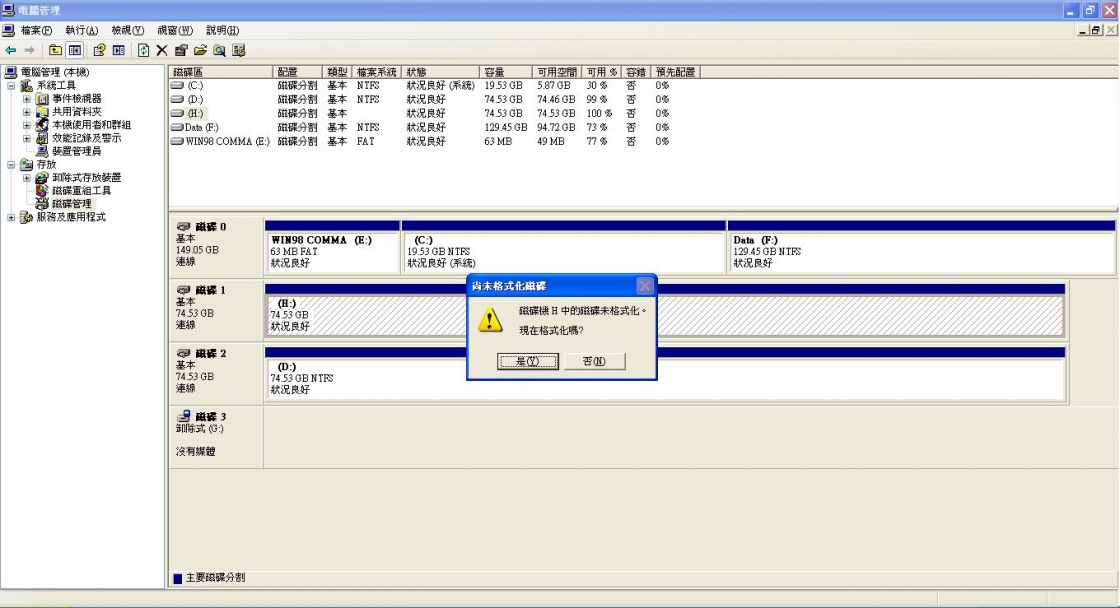Screen dimensions: 1120x608
Task: Toggle the action pane toolbar icon
Action: click(119, 50)
